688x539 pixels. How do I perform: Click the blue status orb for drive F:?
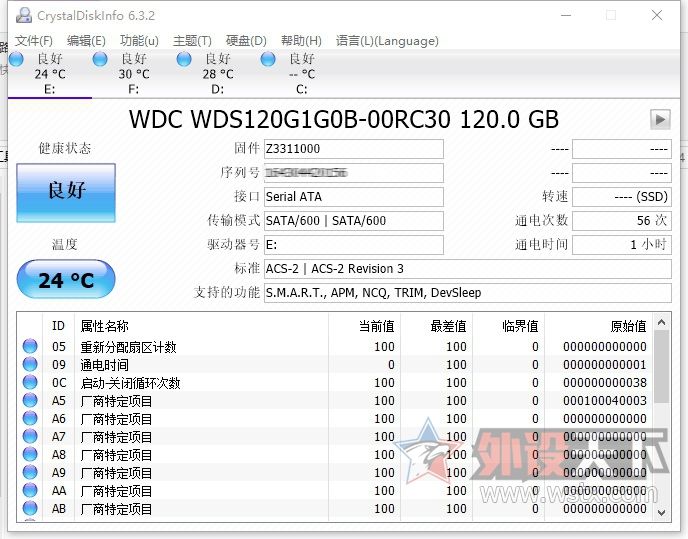(x=100, y=59)
